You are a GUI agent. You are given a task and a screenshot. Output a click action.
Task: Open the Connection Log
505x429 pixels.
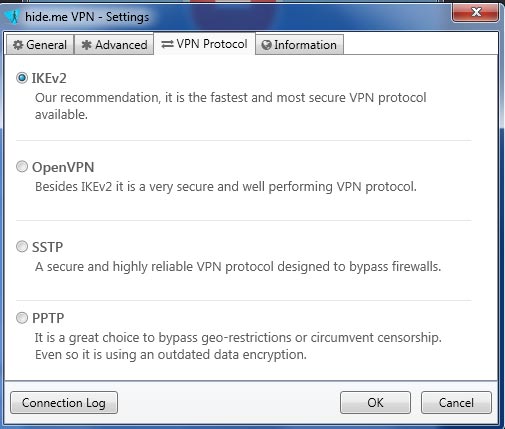64,403
